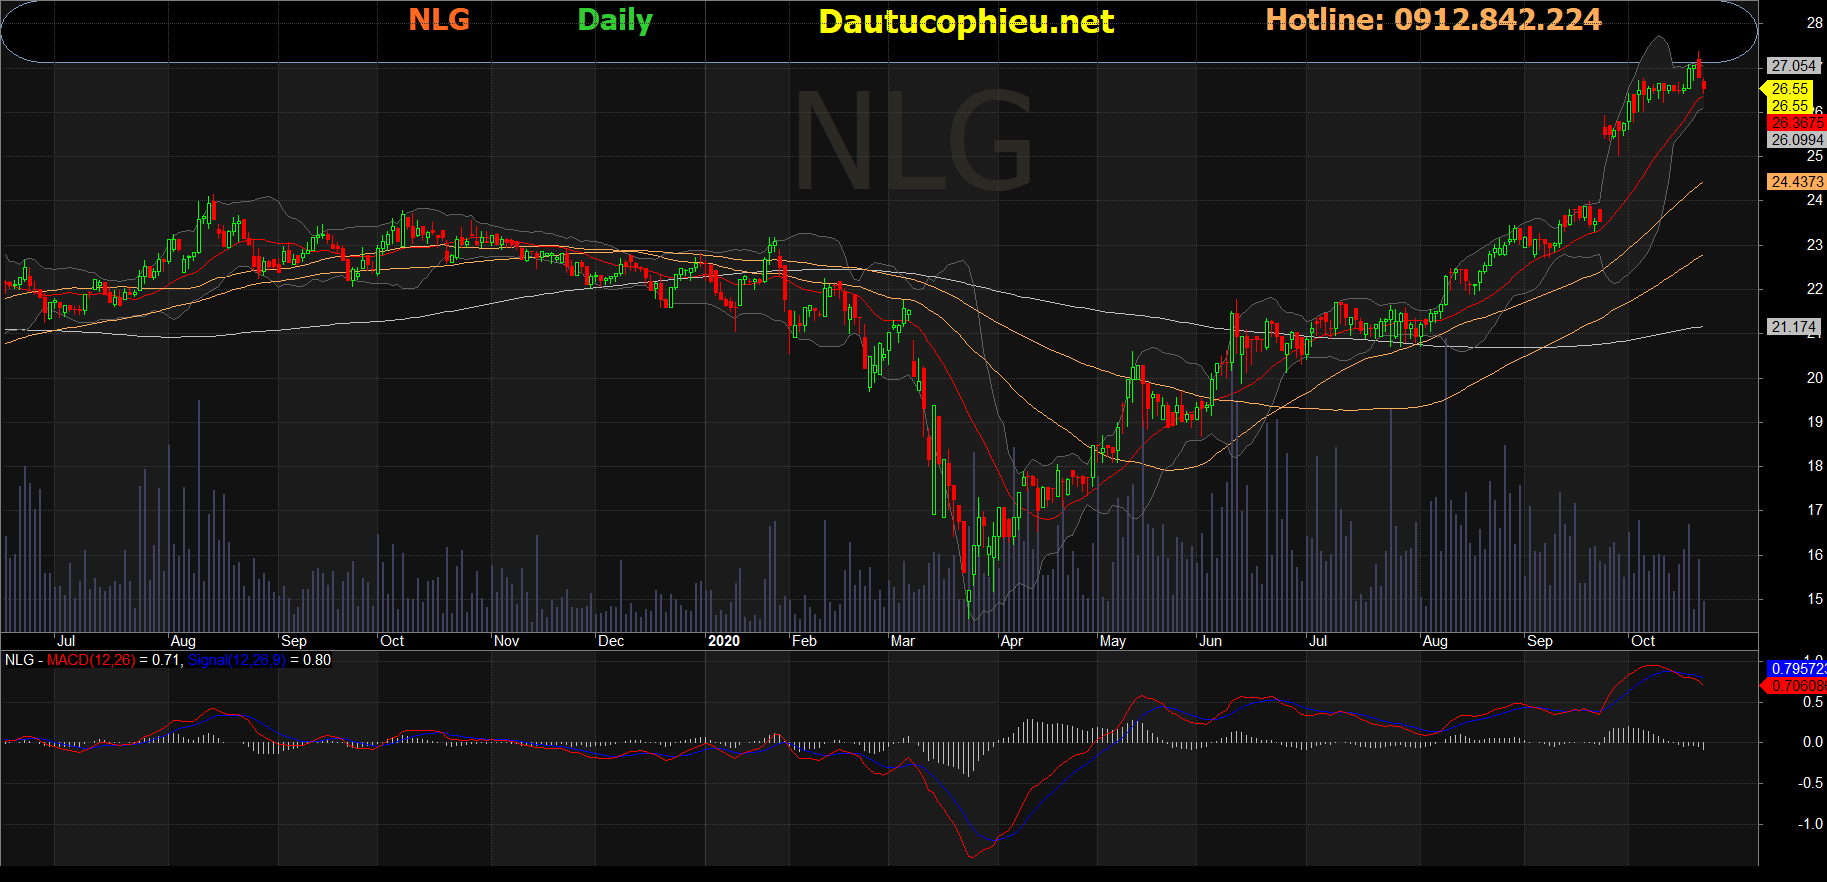Click the NLG ticker title
This screenshot has width=1827, height=882.
439,20
